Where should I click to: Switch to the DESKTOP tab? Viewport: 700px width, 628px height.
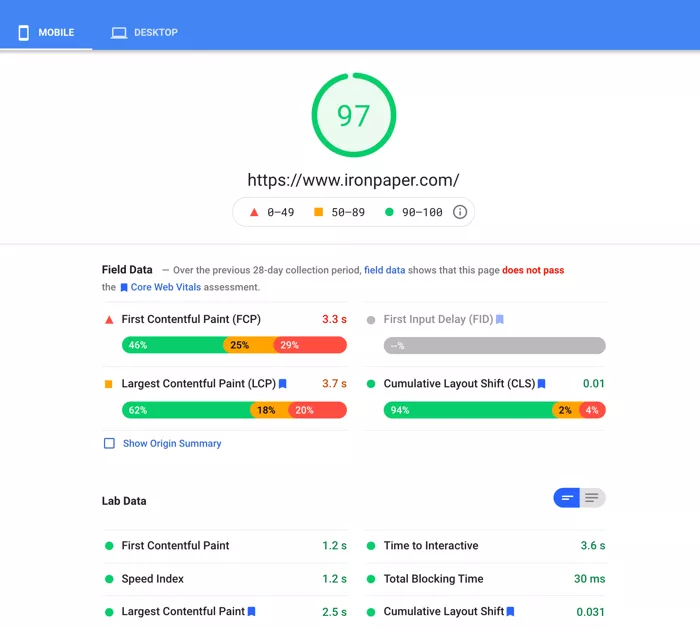click(144, 32)
